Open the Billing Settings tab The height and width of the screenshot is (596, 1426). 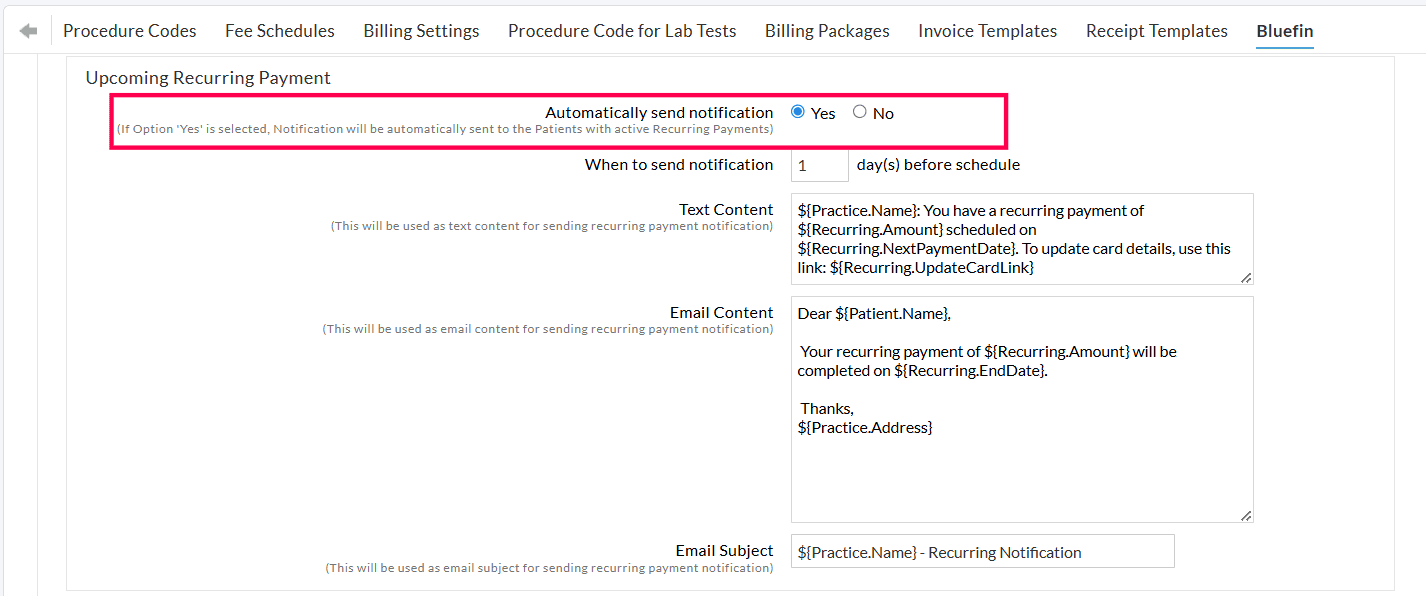click(420, 30)
